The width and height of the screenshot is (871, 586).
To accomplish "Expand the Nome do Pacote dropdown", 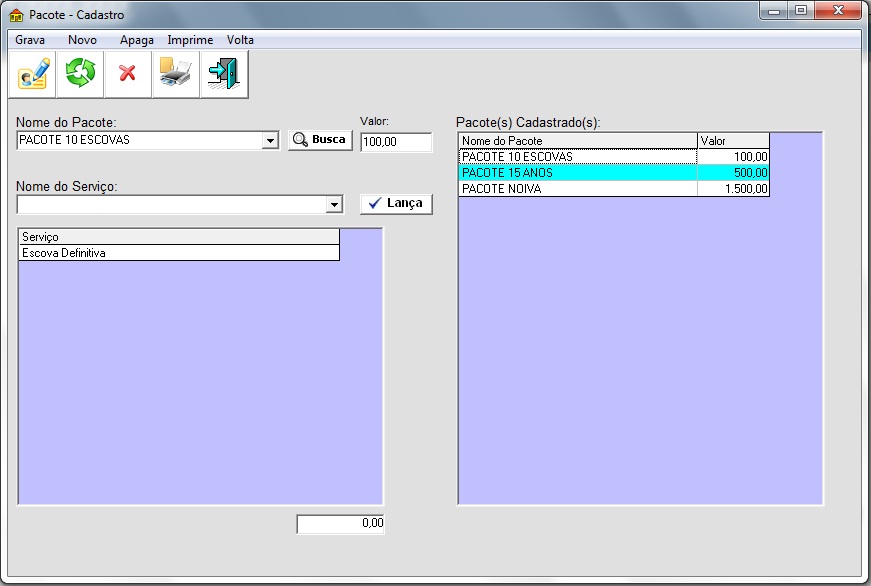I will click(x=269, y=141).
